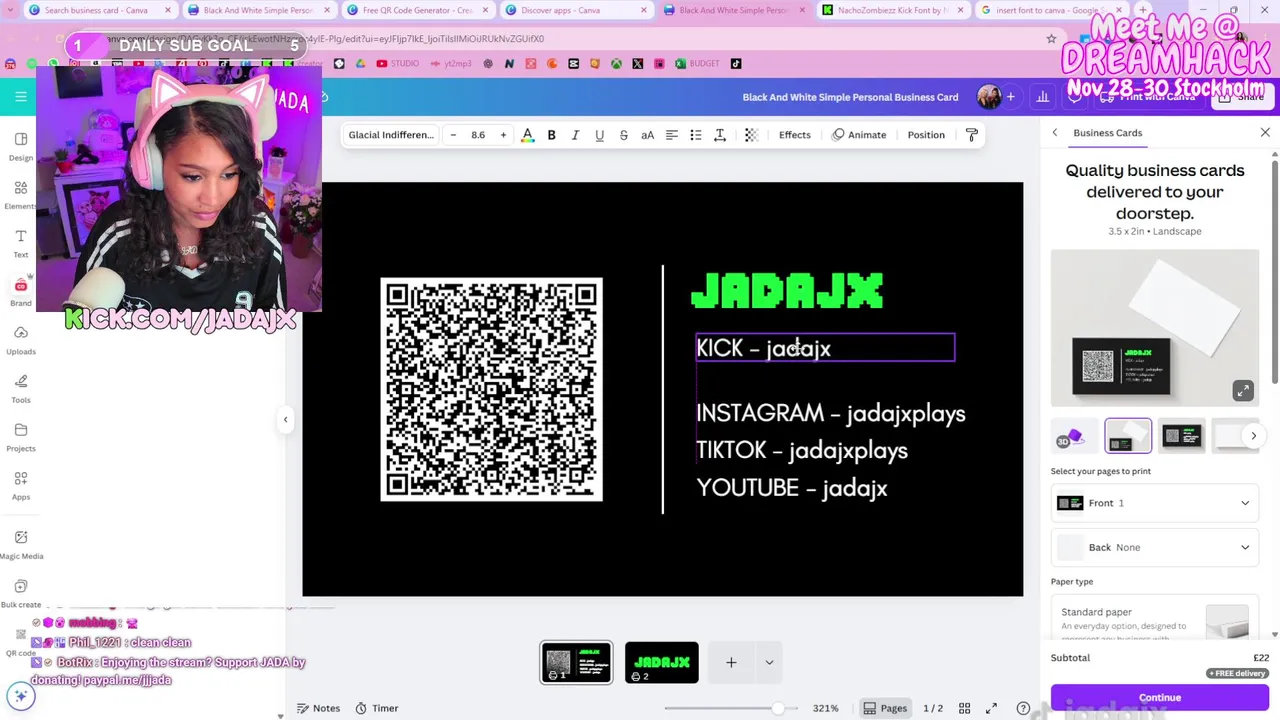Open the Elements panel in sidebar
The height and width of the screenshot is (720, 1280).
20,194
